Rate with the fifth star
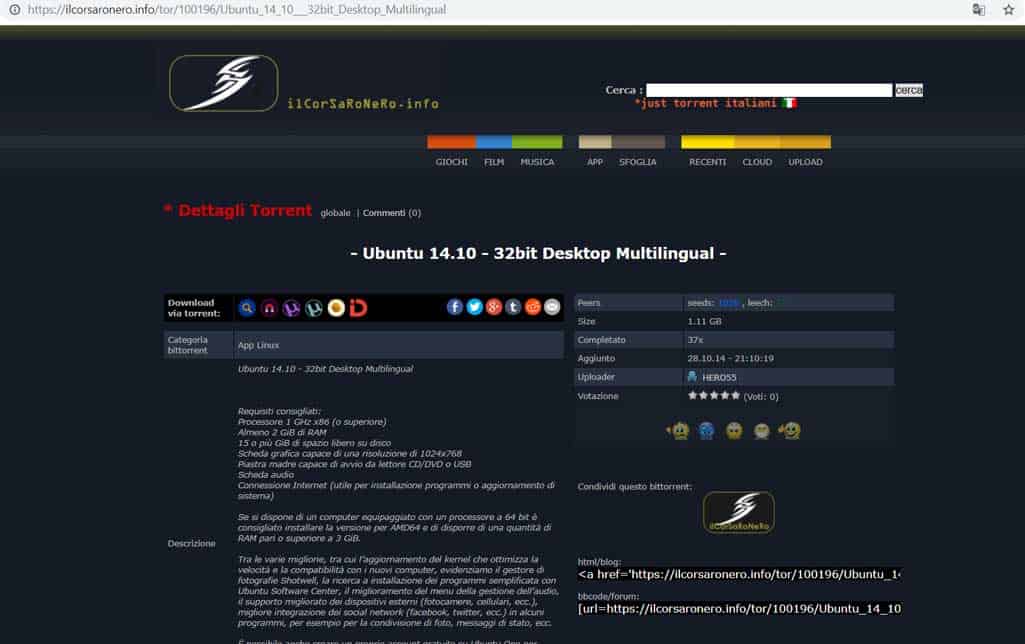Screen dimensions: 1025x644 click(x=735, y=396)
